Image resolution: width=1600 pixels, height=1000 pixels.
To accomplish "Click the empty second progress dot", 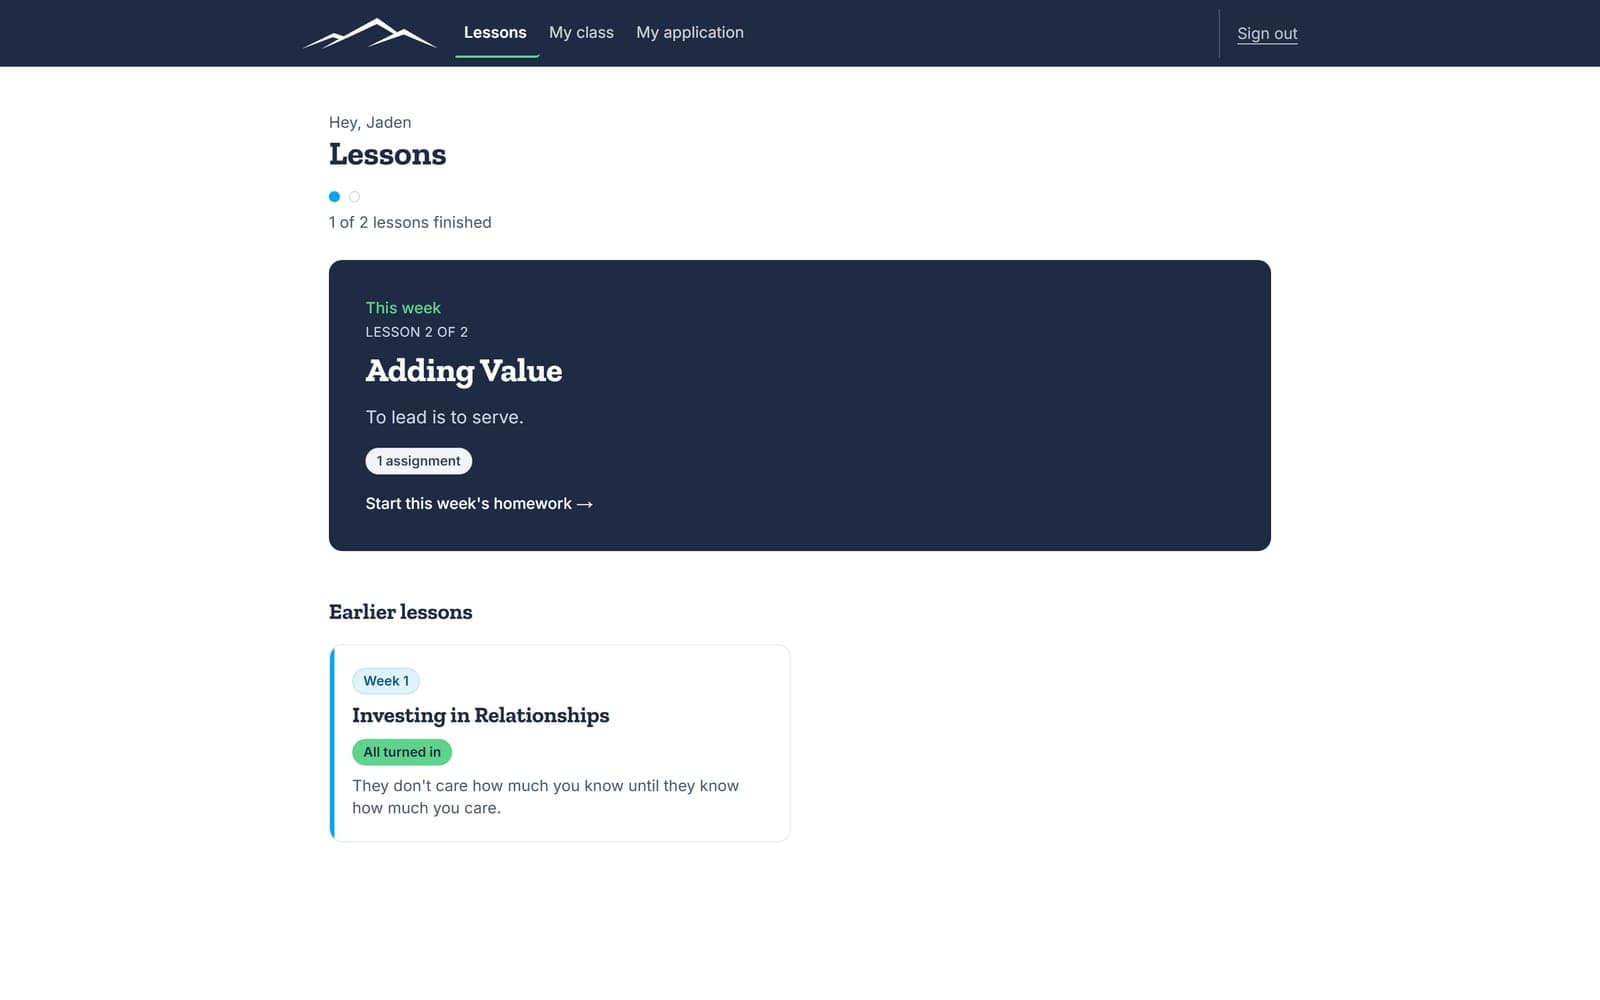I will (354, 197).
